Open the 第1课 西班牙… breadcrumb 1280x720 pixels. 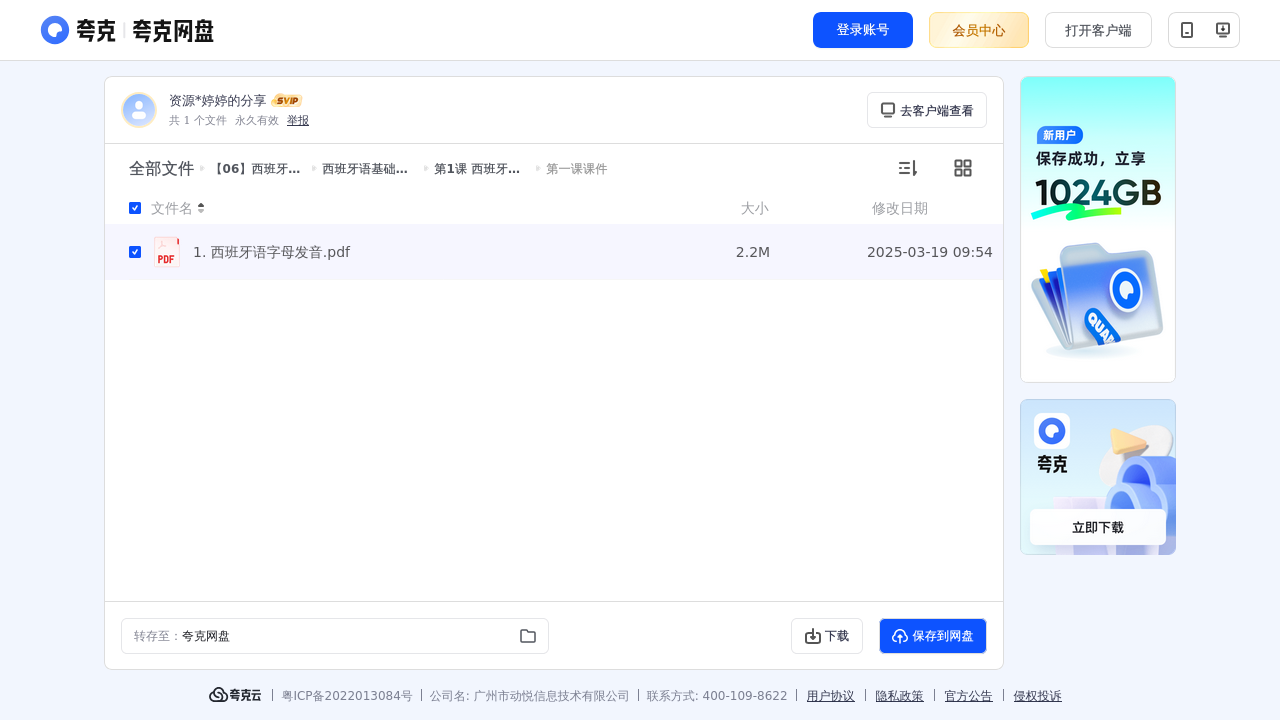click(x=477, y=169)
